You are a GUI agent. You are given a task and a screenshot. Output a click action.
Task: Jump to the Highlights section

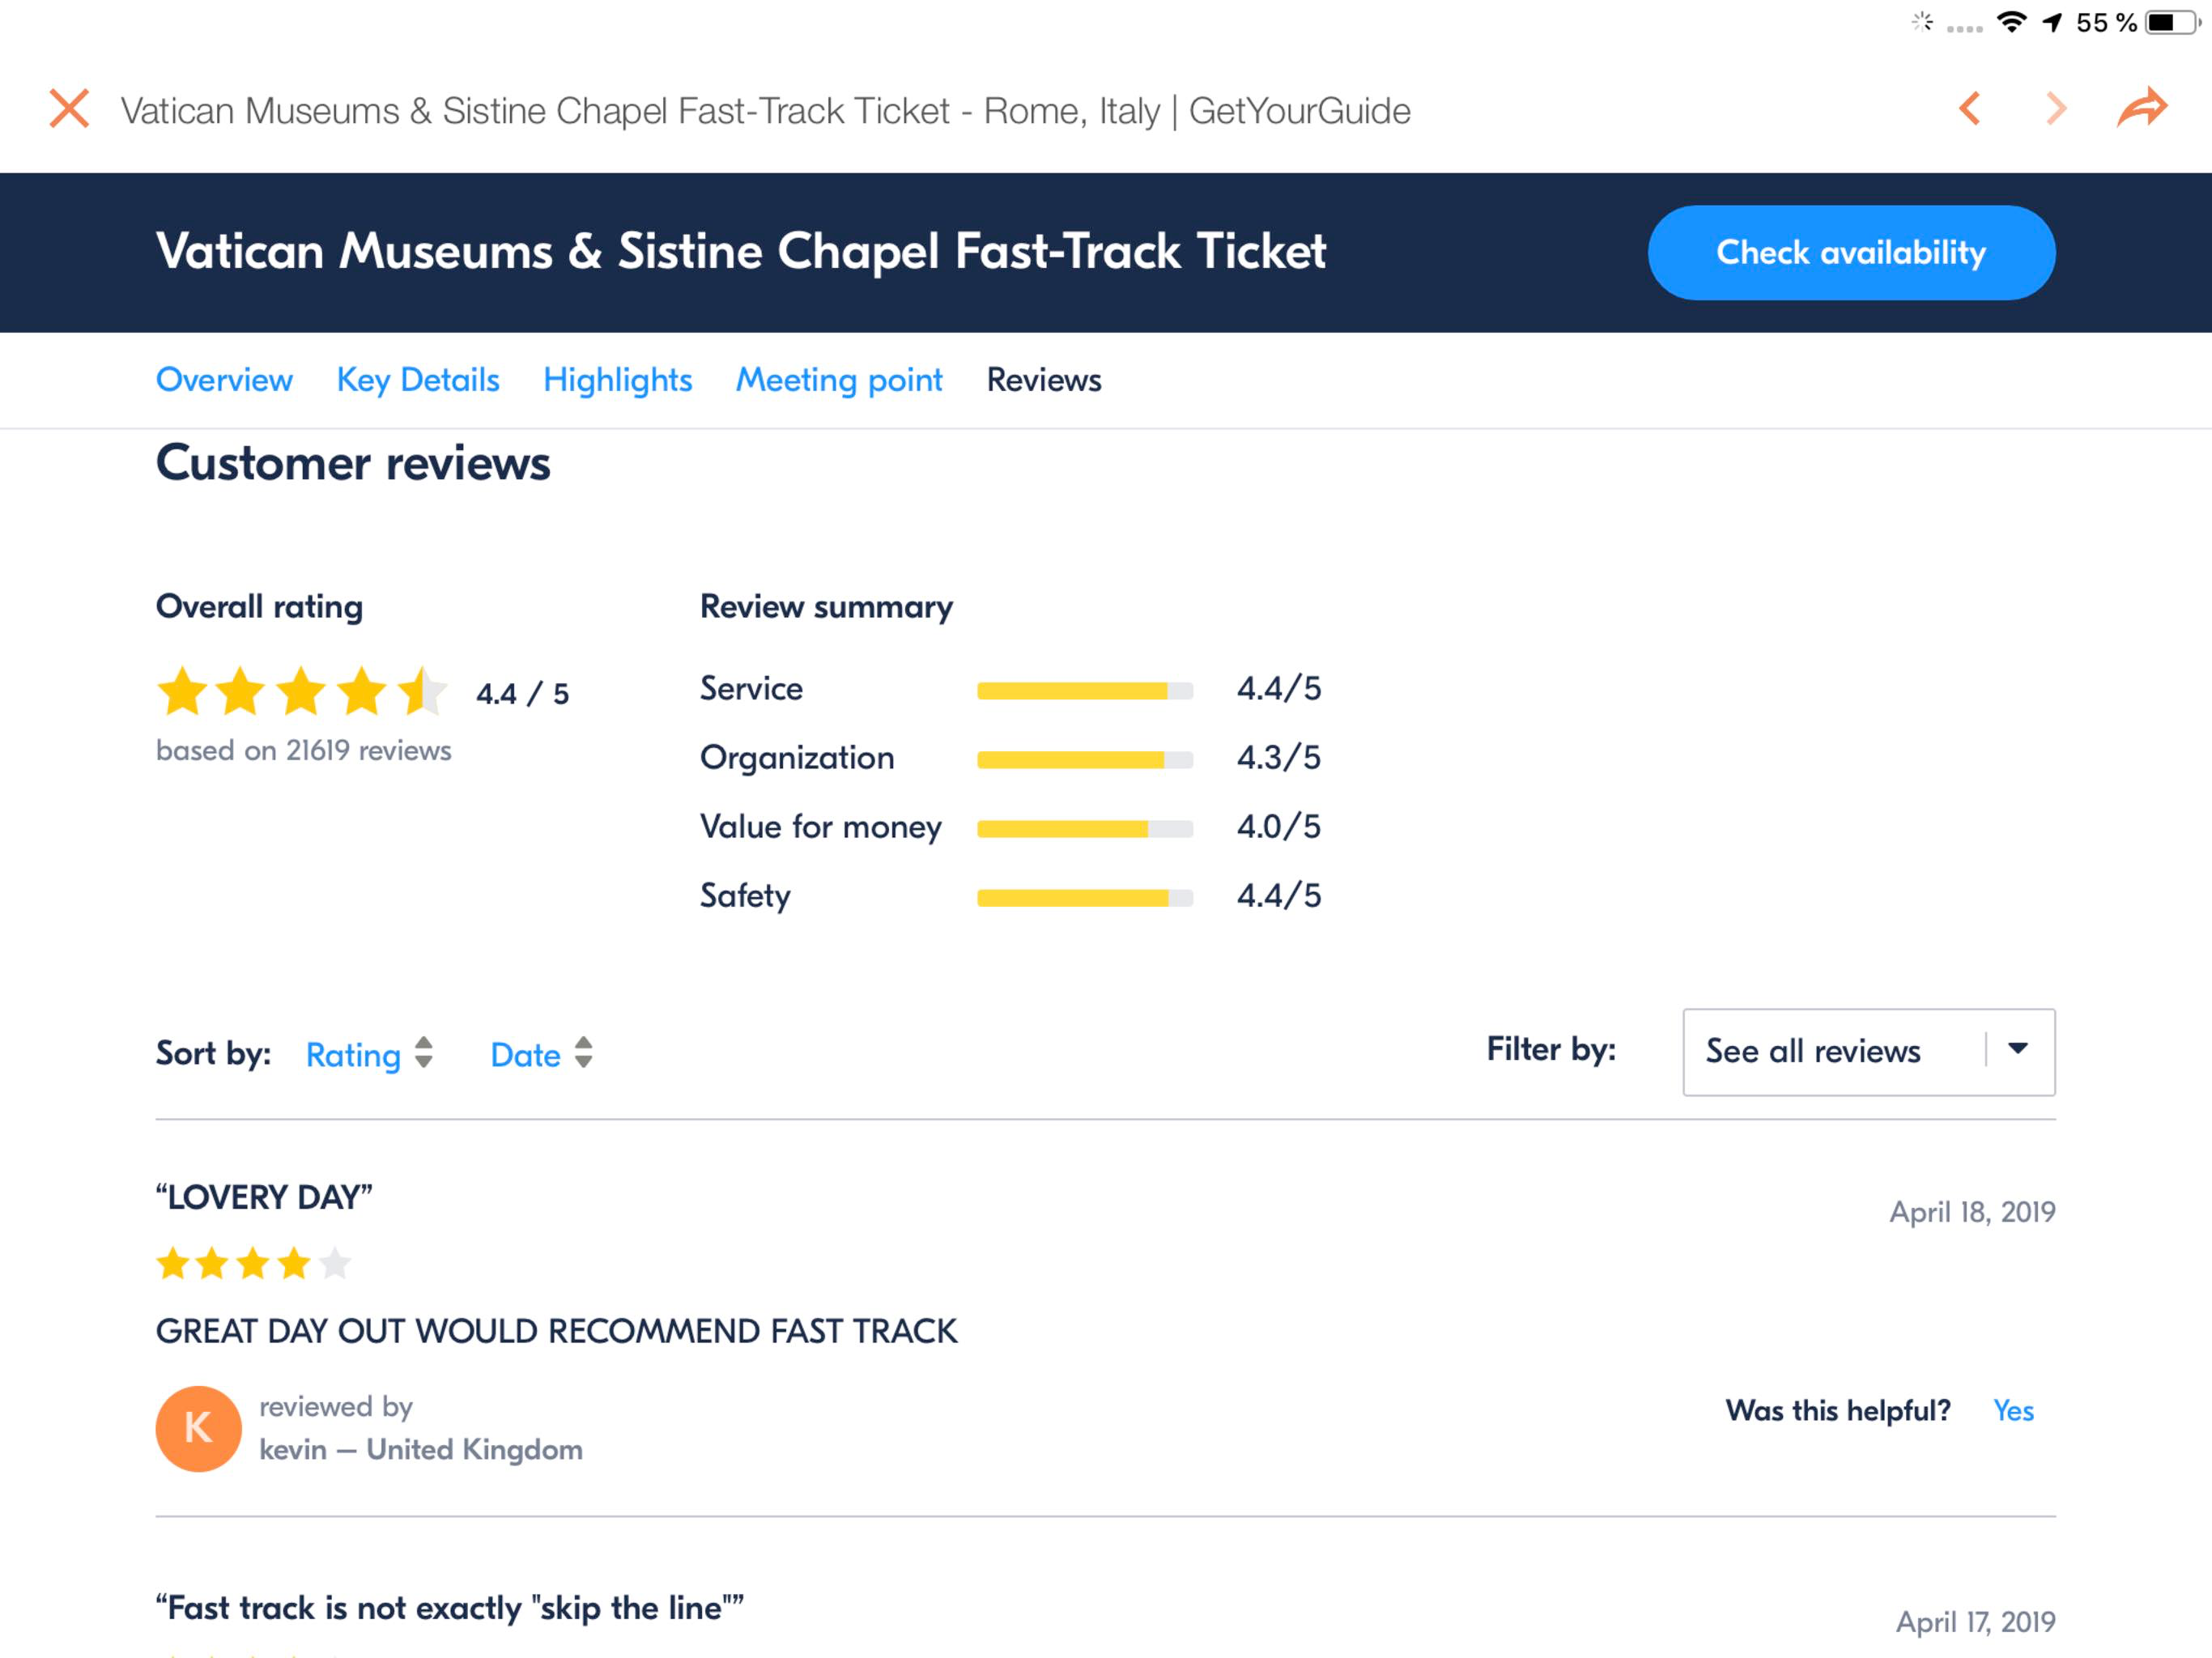617,380
